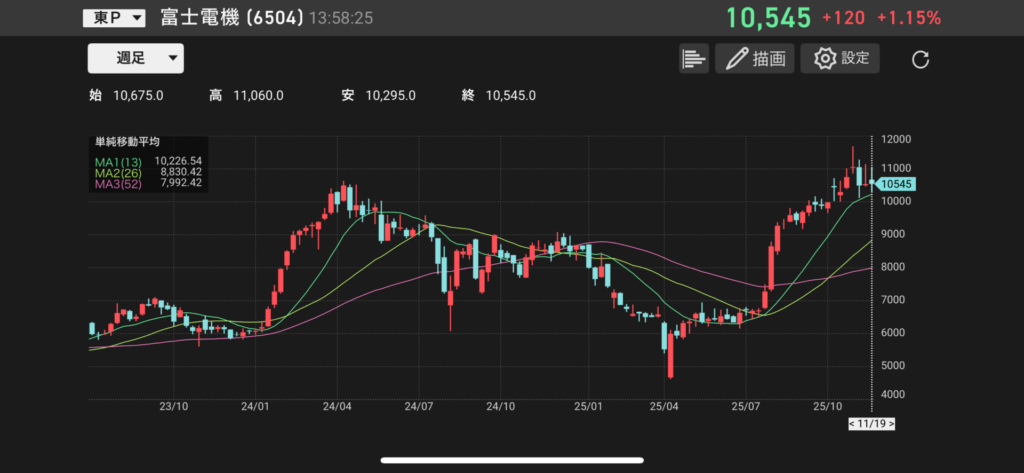Tap the 24/04 date label on axis
Screen dimensions: 1024x473
point(336,407)
